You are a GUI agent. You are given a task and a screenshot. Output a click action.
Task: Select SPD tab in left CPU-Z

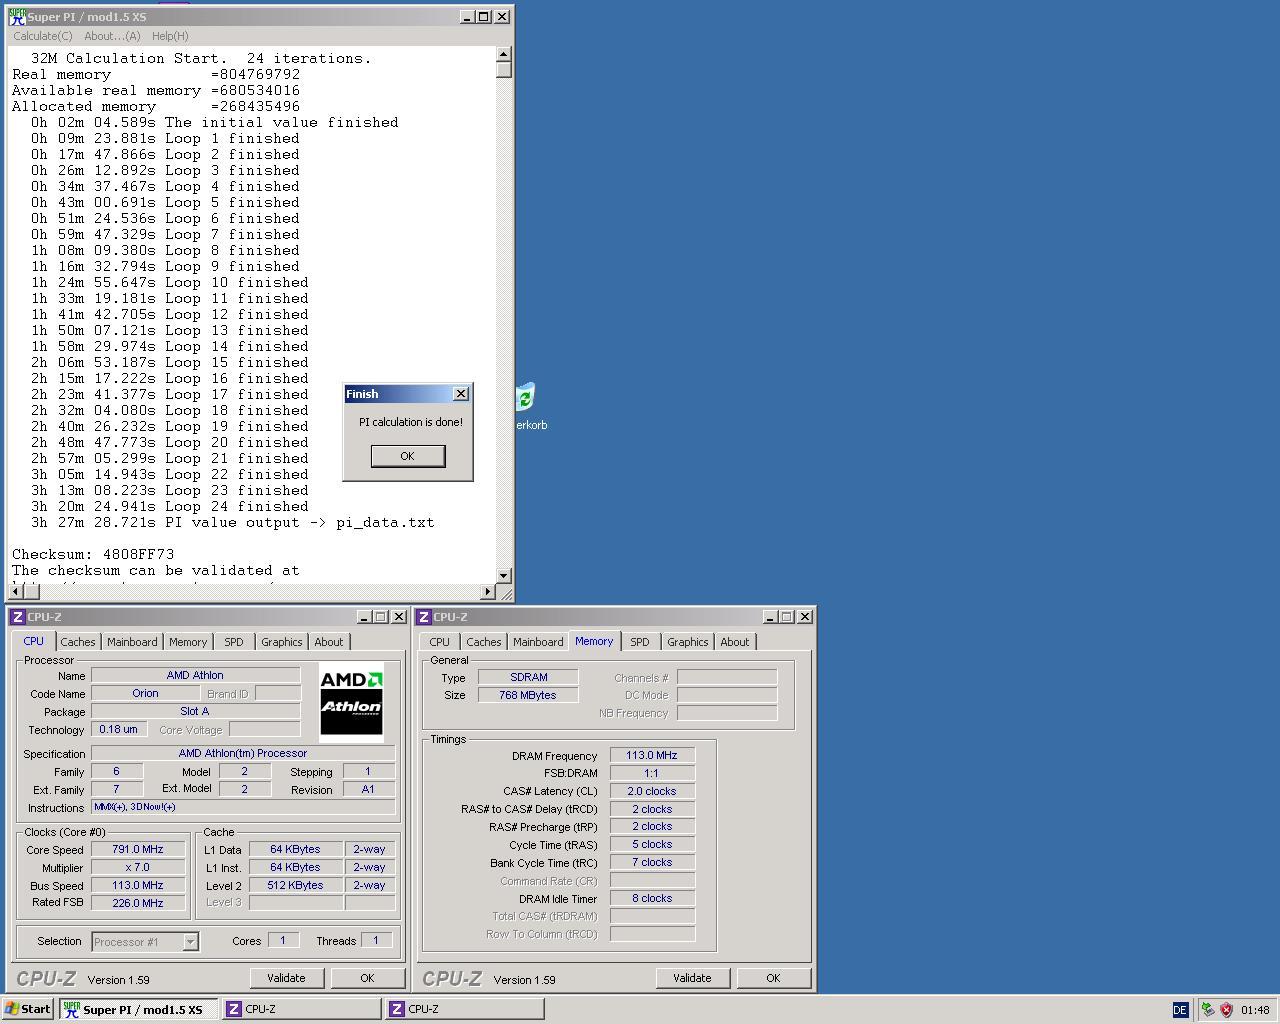point(234,642)
